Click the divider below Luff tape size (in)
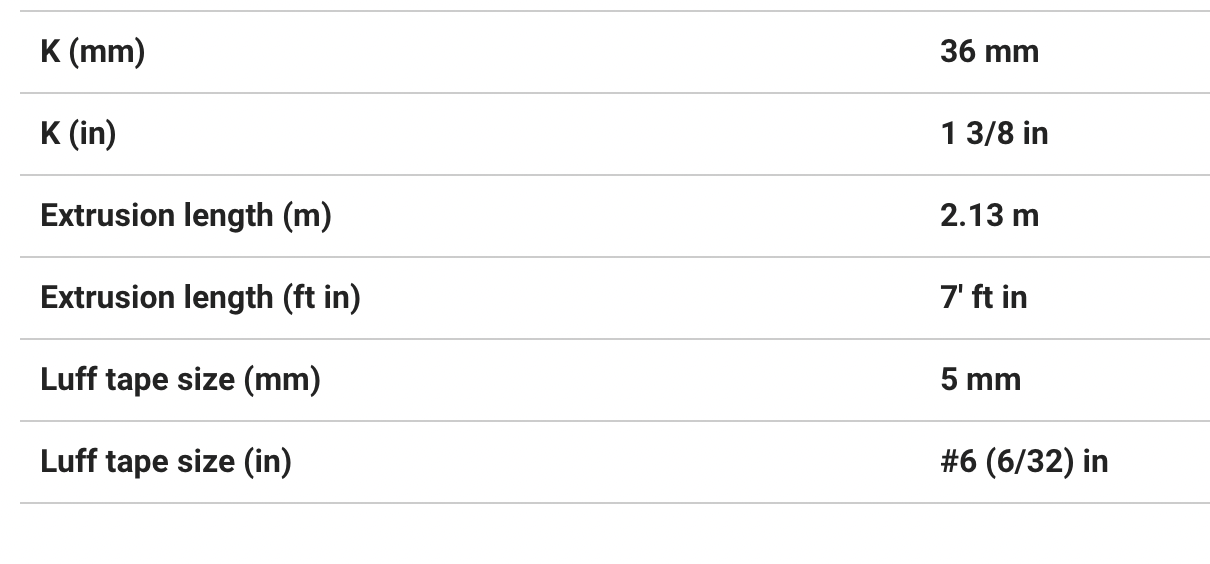This screenshot has width=1210, height=564. coord(614,503)
